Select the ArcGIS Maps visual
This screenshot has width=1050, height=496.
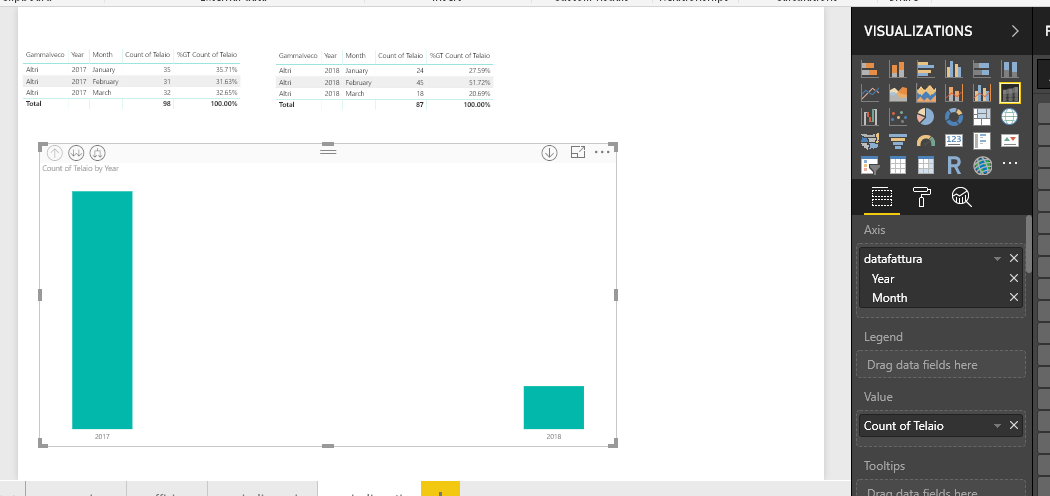click(x=982, y=165)
